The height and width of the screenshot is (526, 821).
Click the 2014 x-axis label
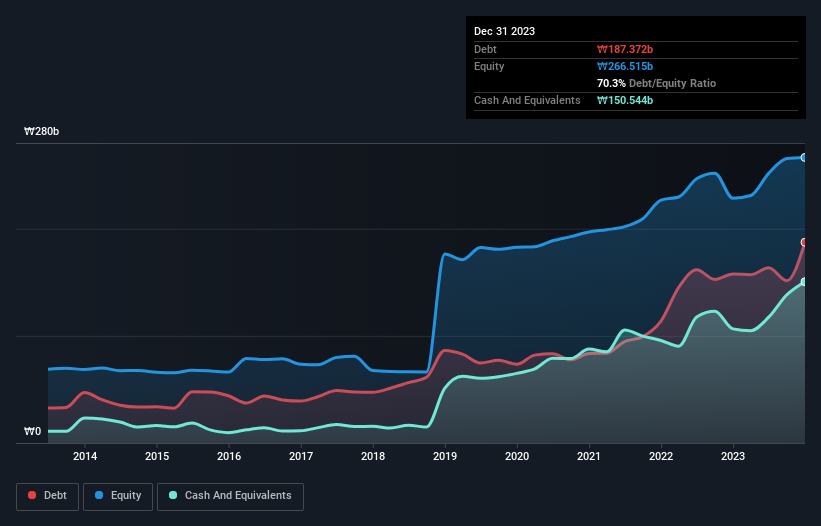tap(85, 456)
